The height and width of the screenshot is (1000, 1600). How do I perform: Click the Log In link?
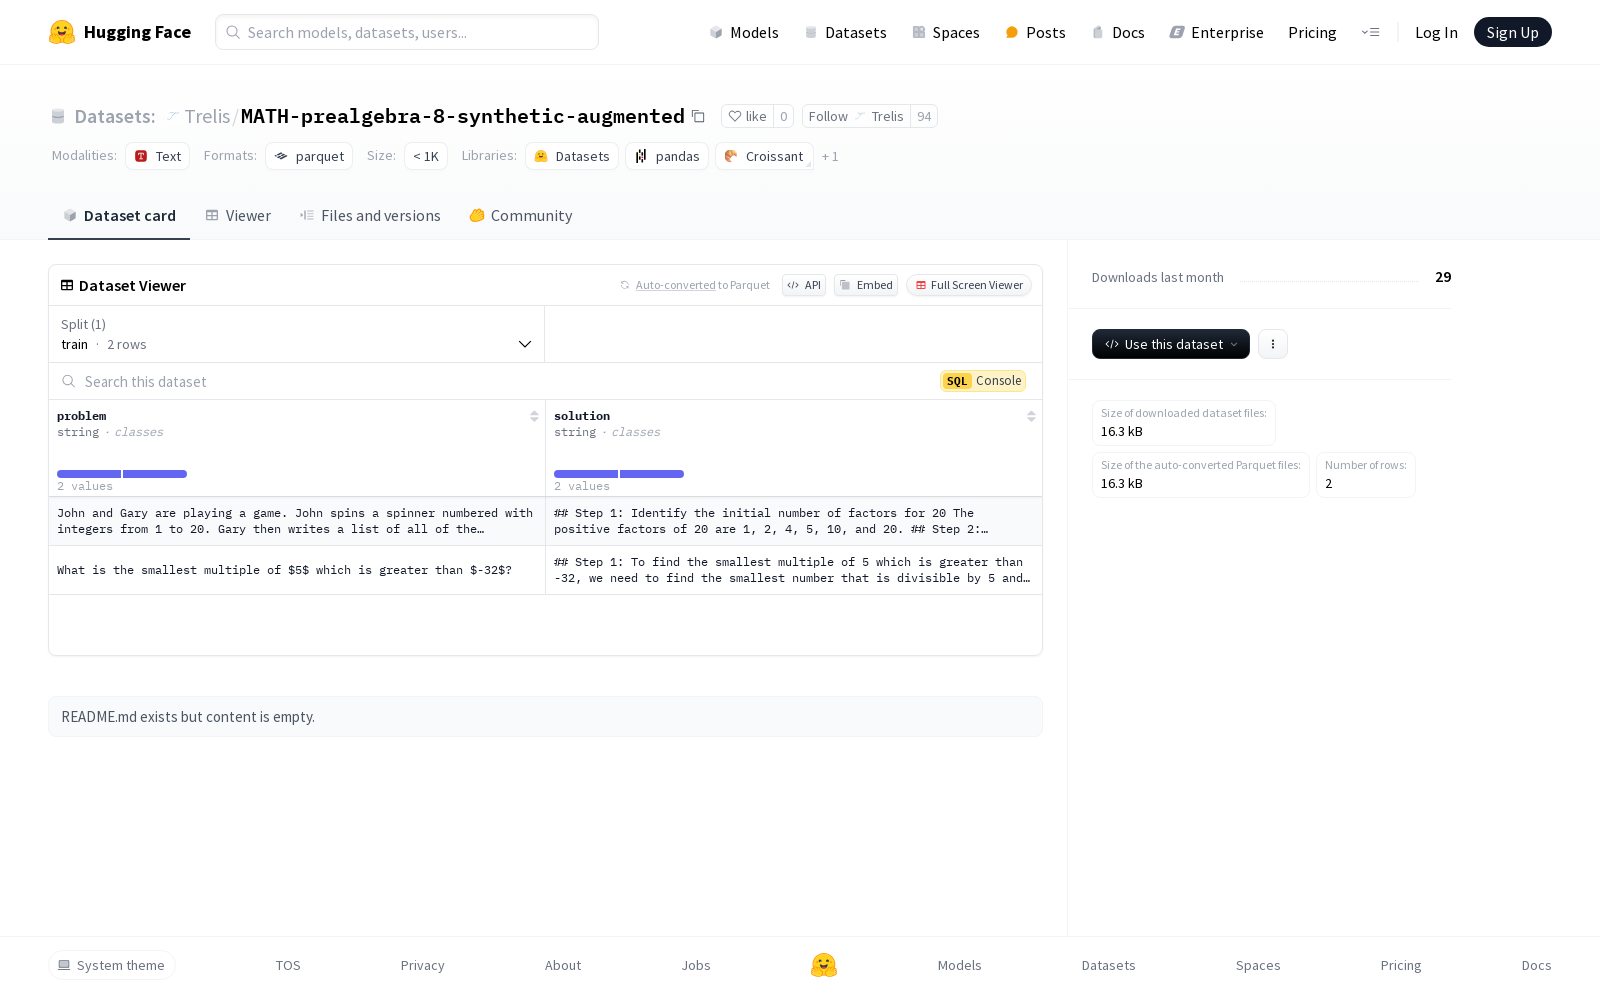(x=1436, y=32)
